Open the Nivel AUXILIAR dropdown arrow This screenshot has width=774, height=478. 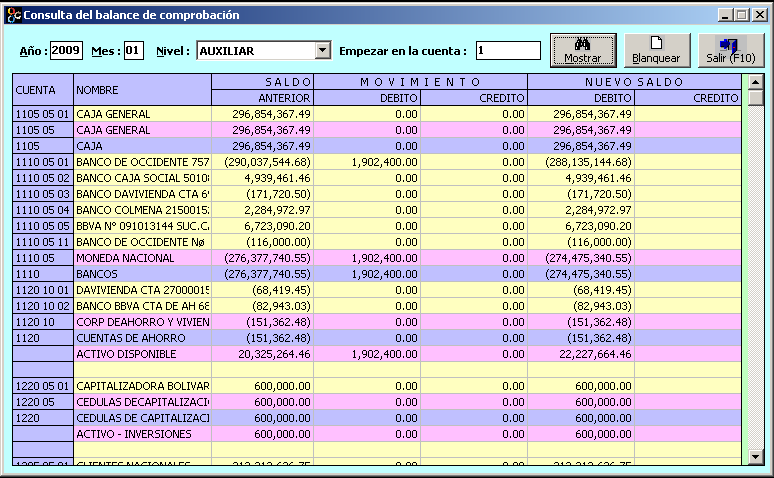(x=323, y=50)
